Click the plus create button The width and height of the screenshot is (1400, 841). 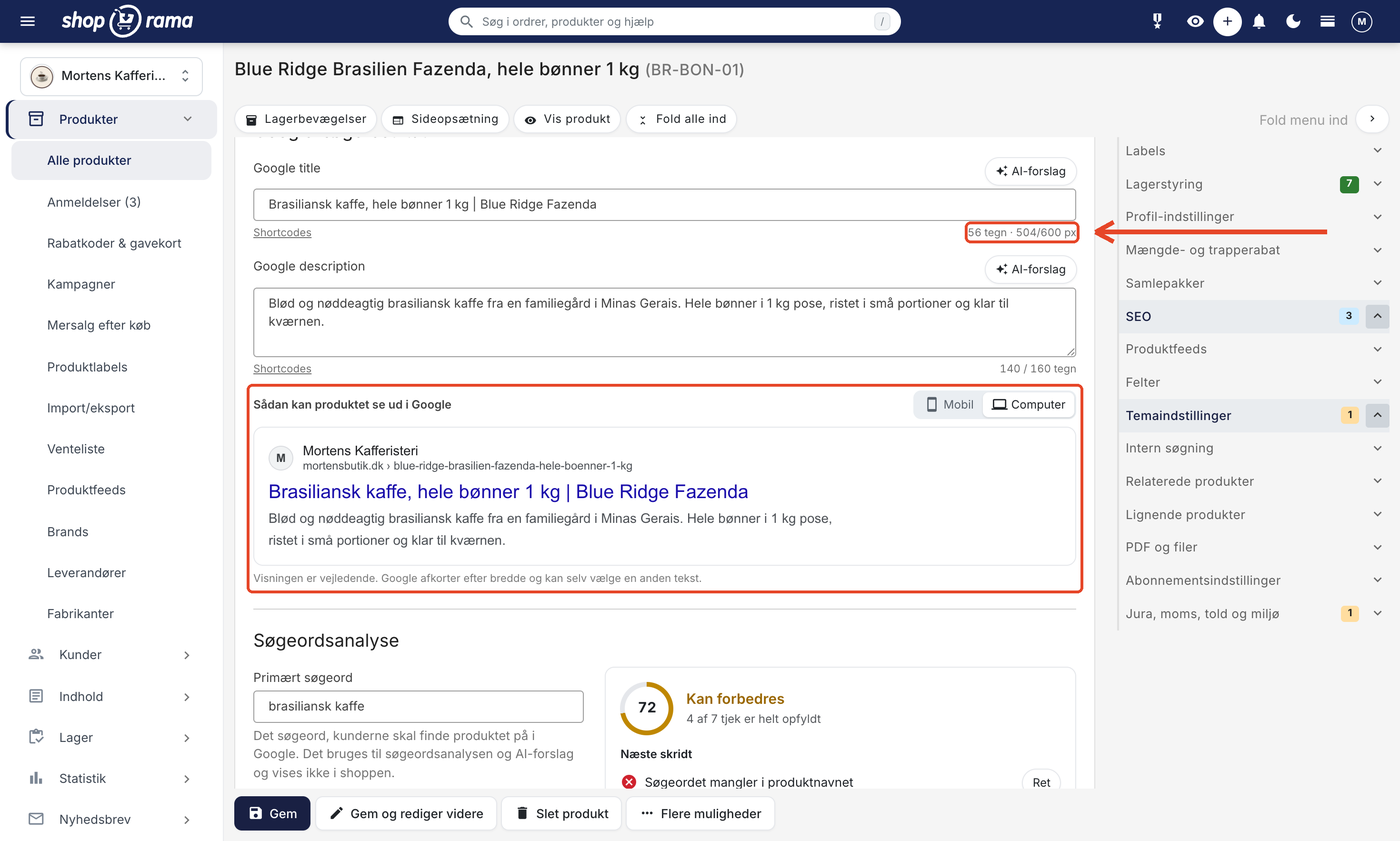click(x=1228, y=21)
